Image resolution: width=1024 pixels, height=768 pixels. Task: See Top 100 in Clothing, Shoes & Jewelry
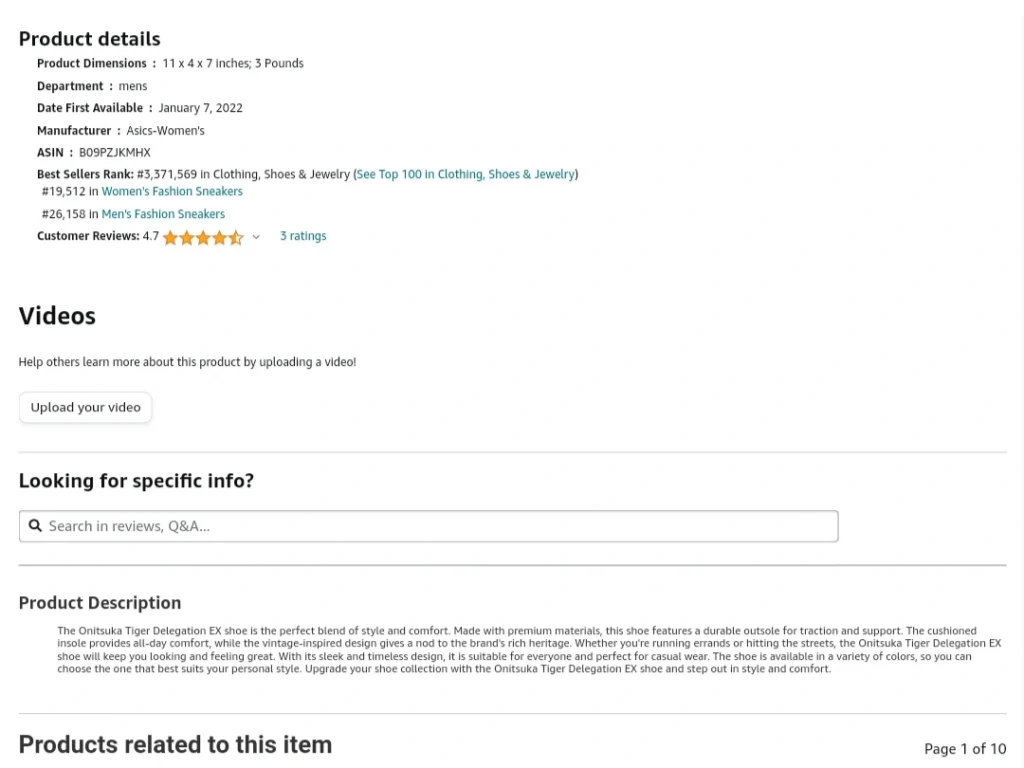point(466,174)
